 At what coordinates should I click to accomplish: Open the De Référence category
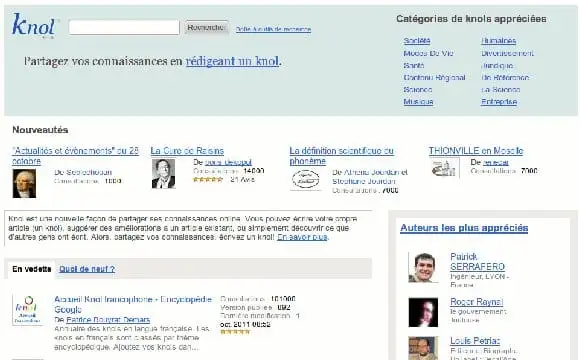point(505,78)
